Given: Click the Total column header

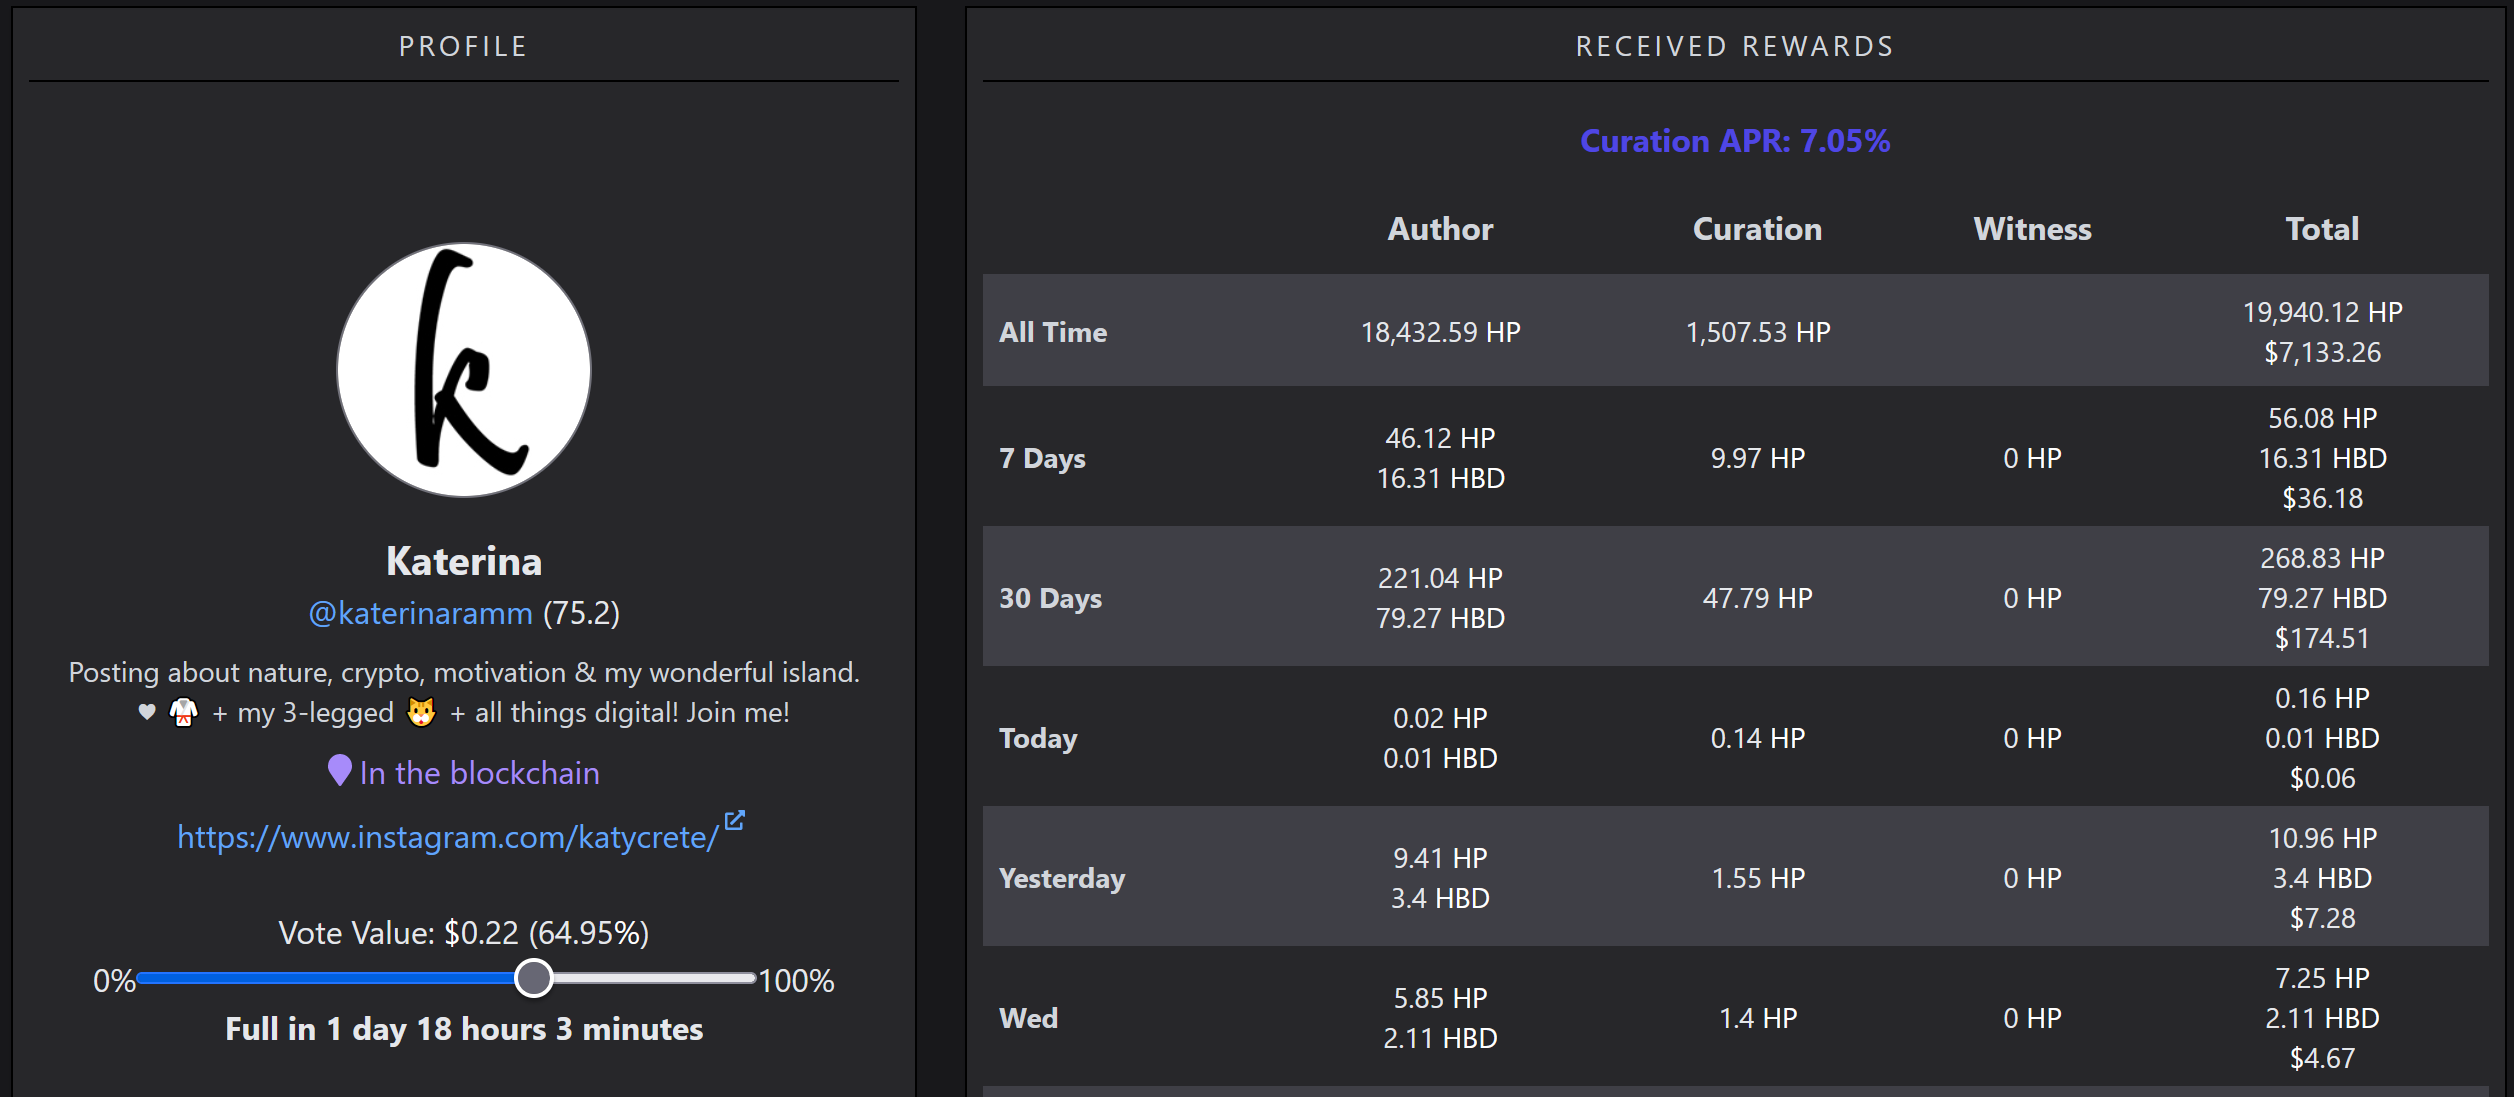Looking at the screenshot, I should coord(2322,229).
